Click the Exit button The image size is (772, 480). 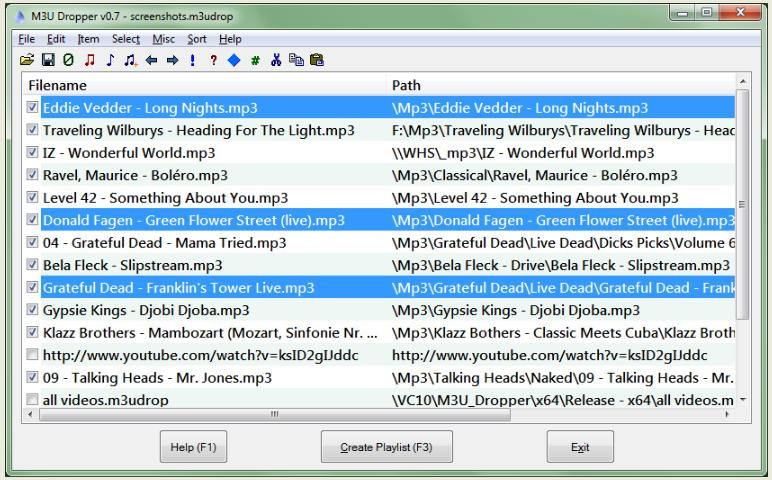pos(580,447)
